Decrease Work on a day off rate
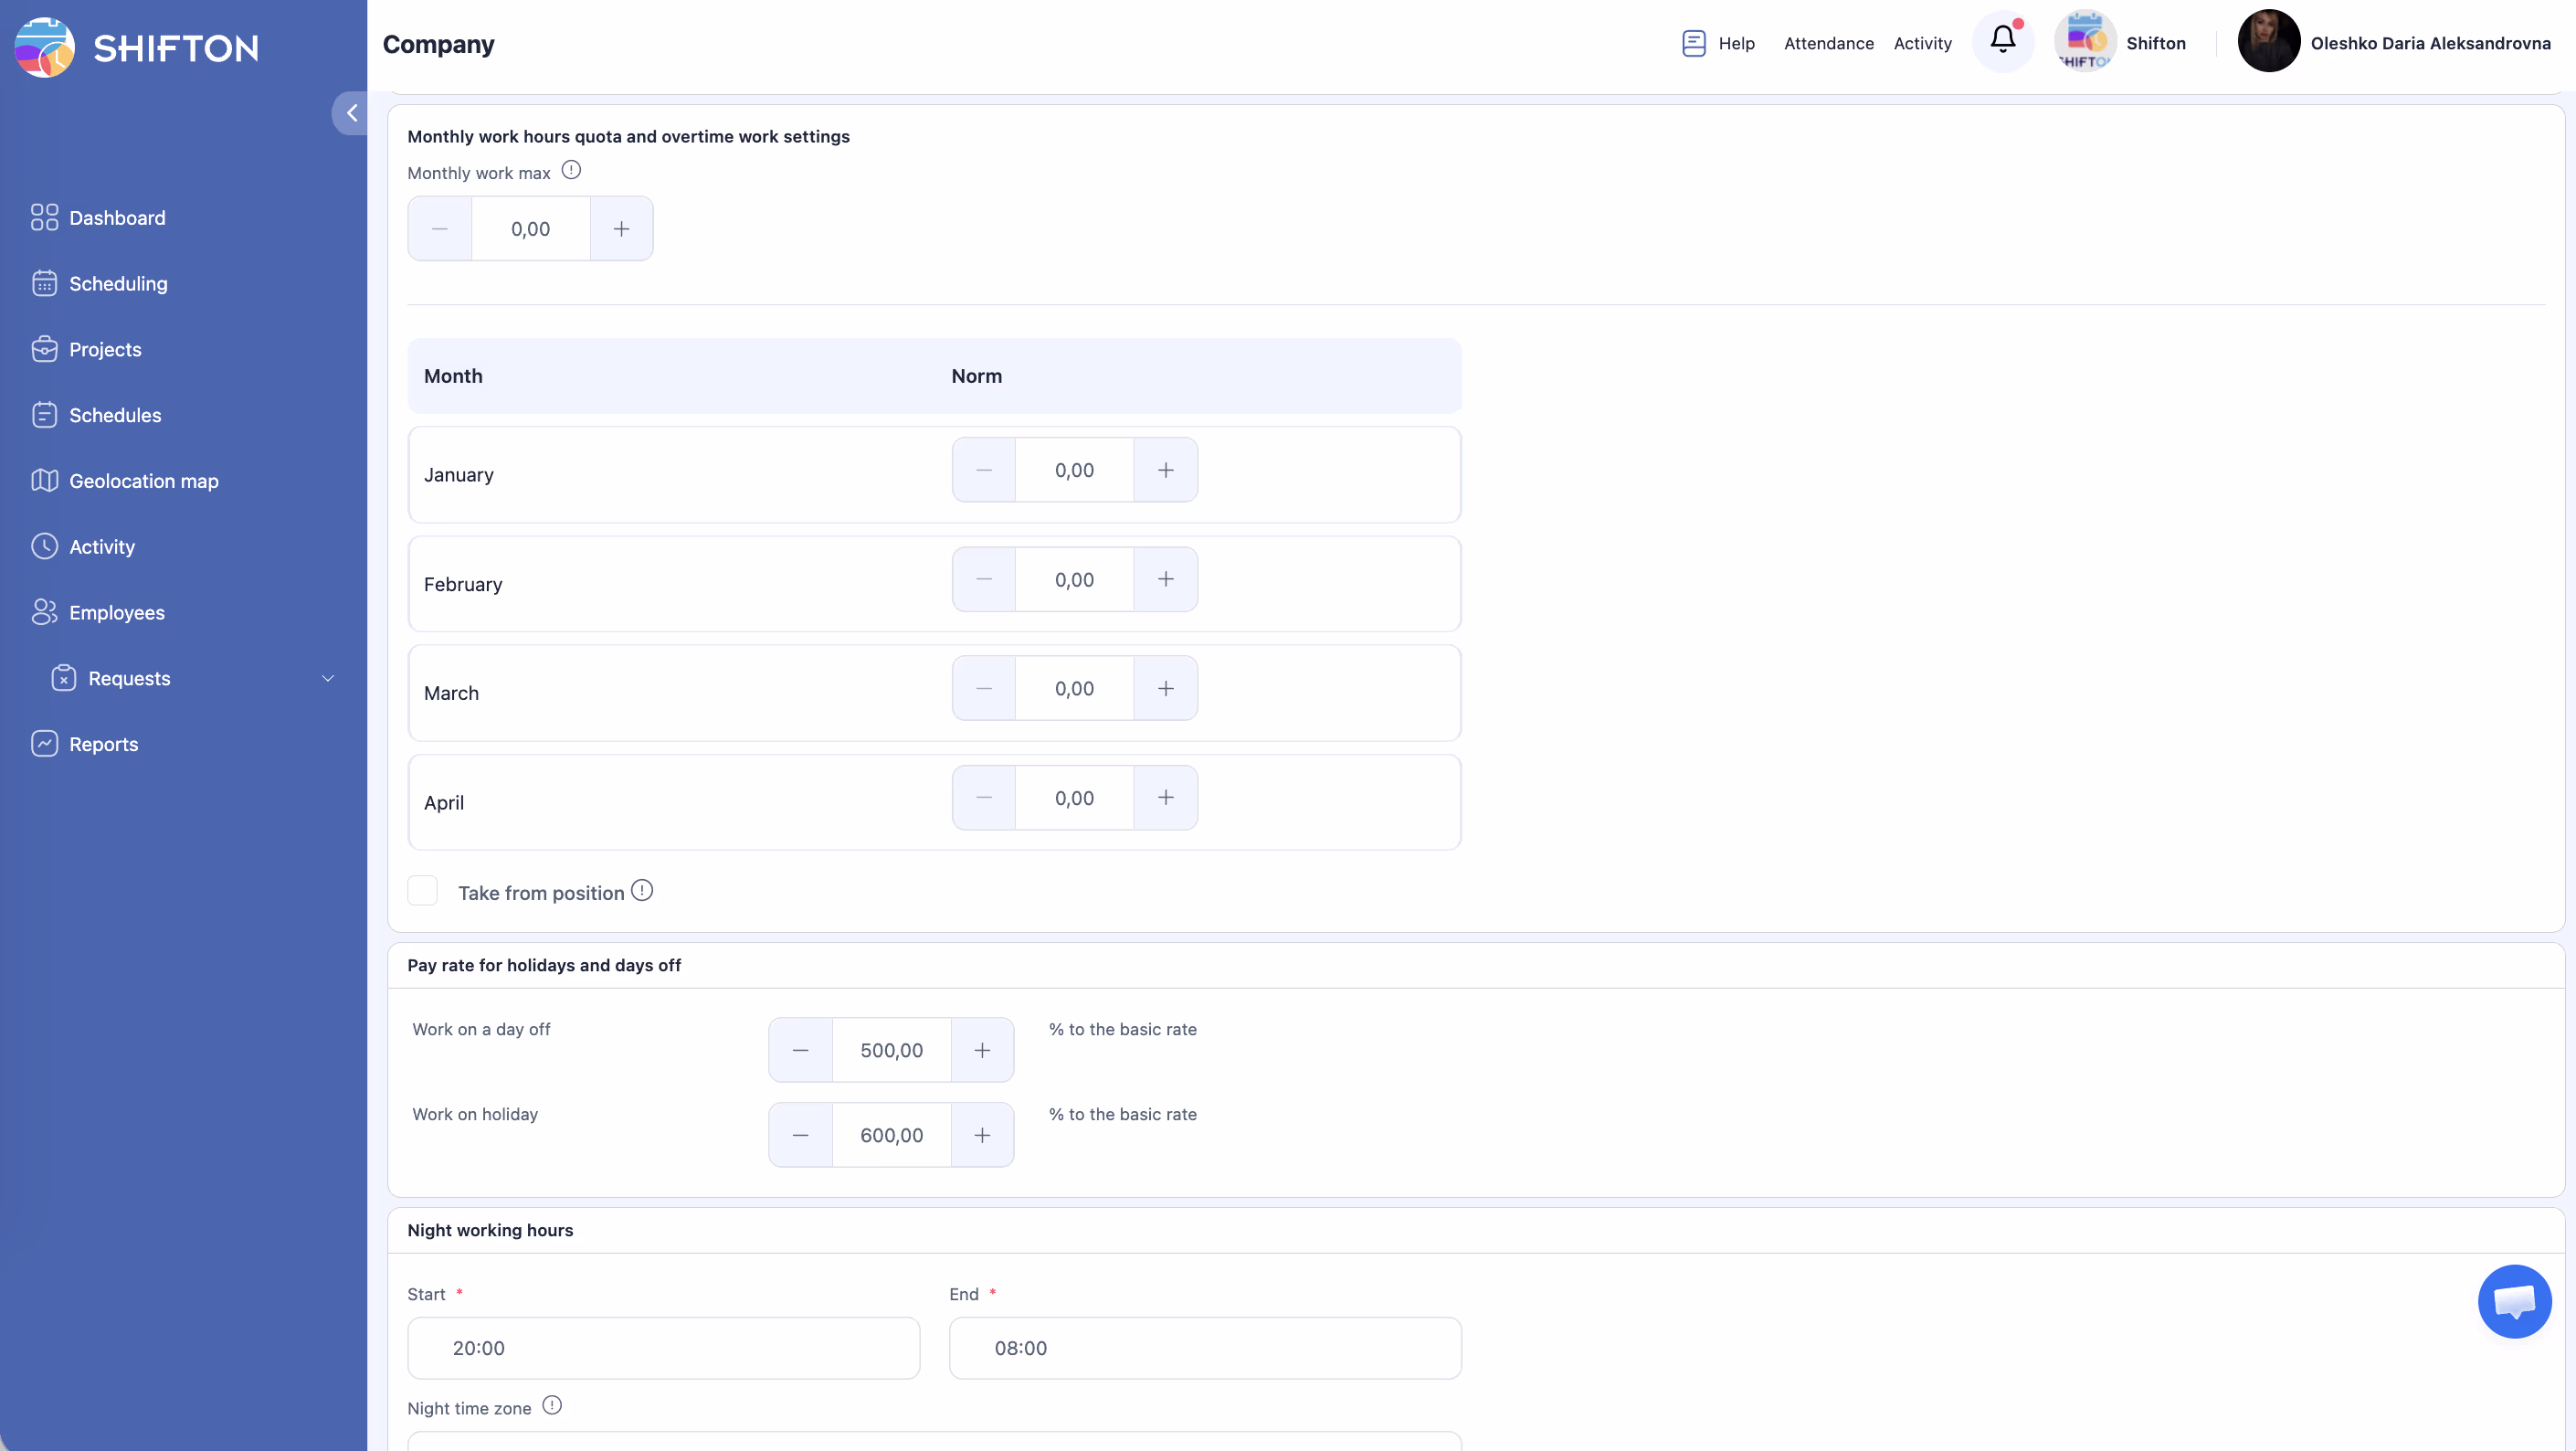This screenshot has height=1451, width=2576. pyautogui.click(x=800, y=1050)
